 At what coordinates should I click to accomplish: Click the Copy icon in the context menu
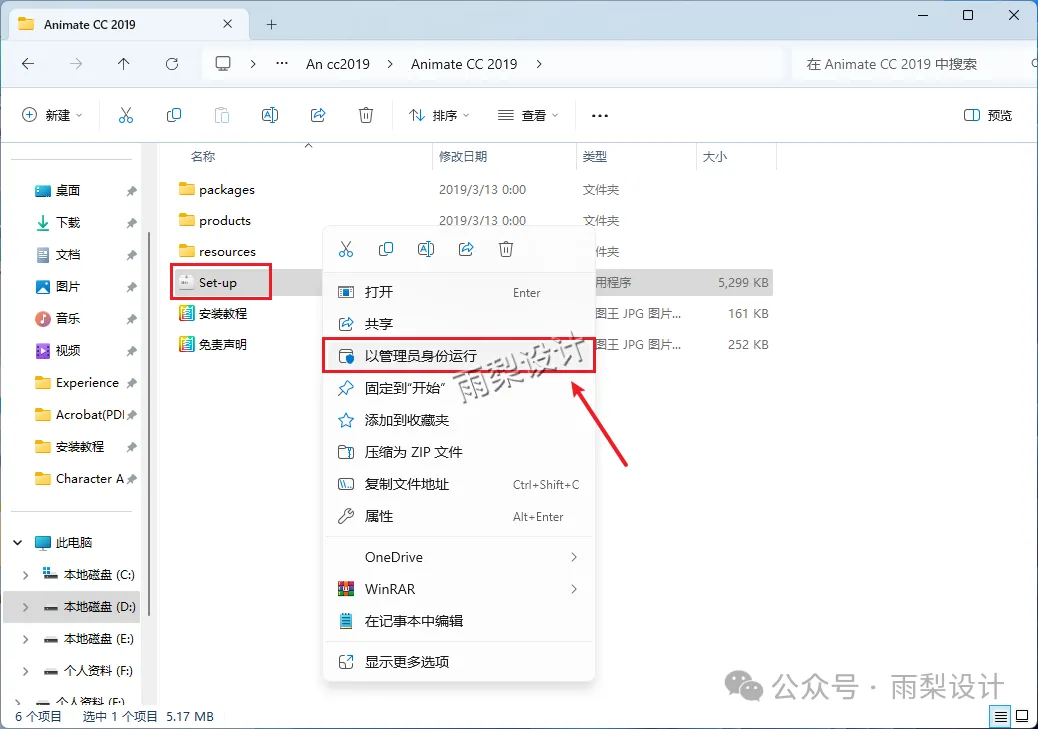point(386,249)
